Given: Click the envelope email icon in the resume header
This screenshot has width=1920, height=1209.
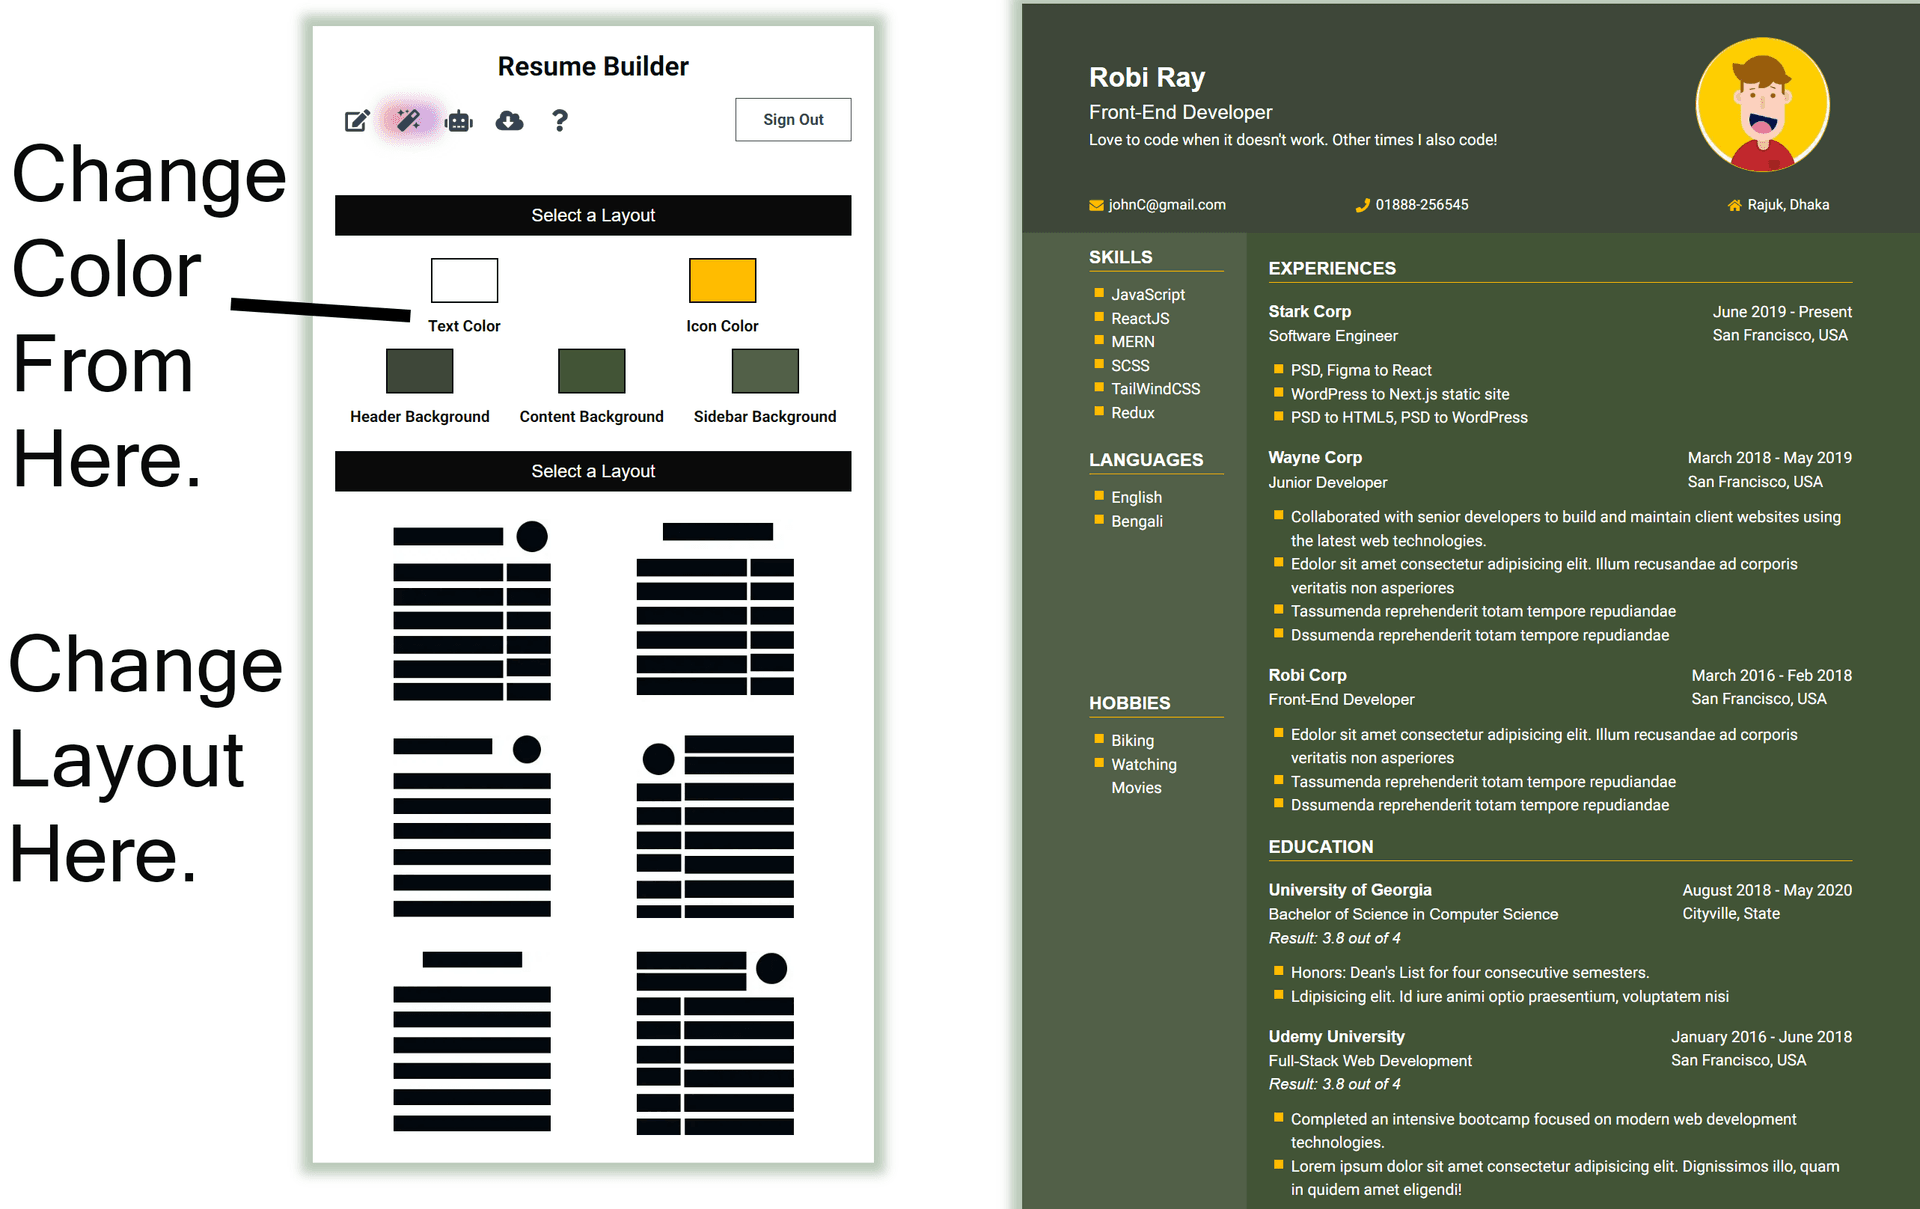Looking at the screenshot, I should (x=1096, y=205).
